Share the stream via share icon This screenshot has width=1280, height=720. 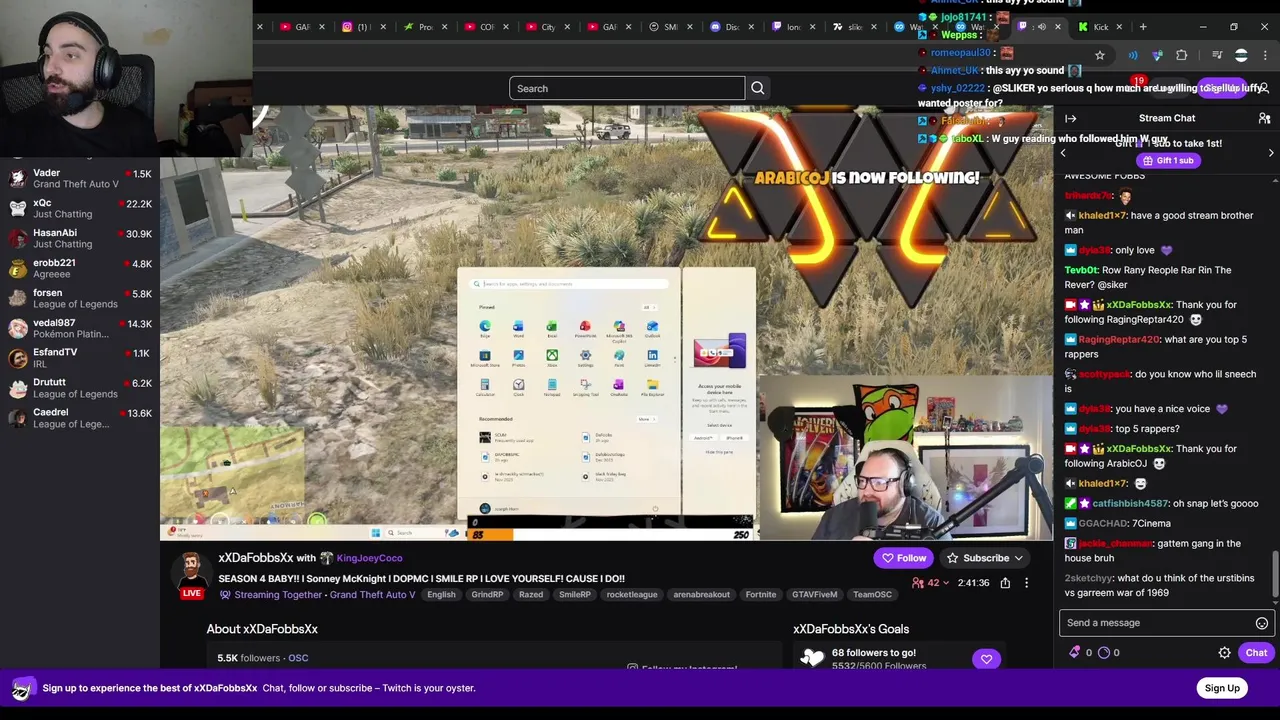[x=1005, y=583]
